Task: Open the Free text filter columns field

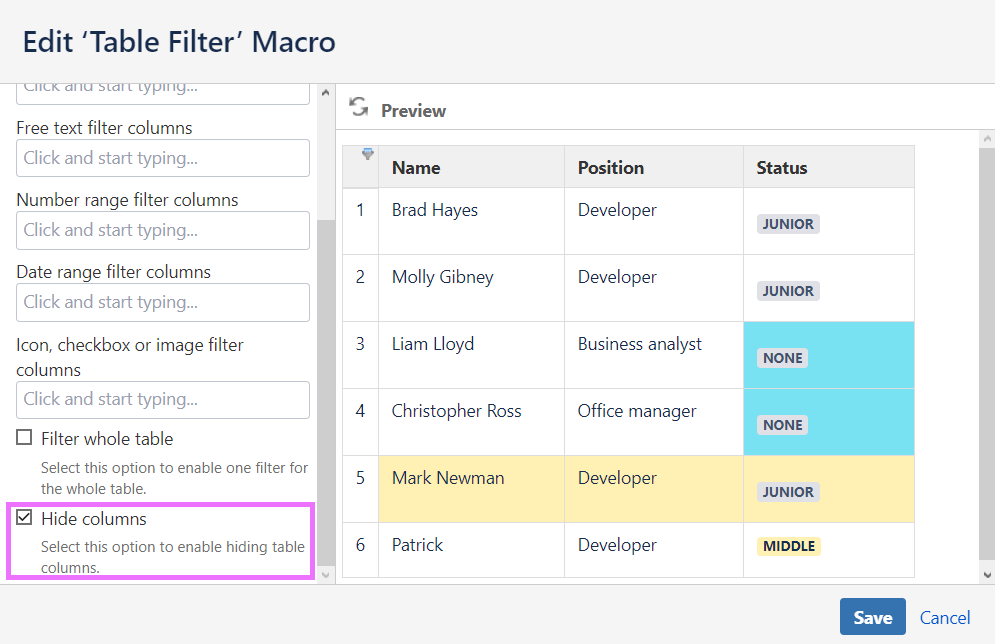Action: [x=163, y=158]
